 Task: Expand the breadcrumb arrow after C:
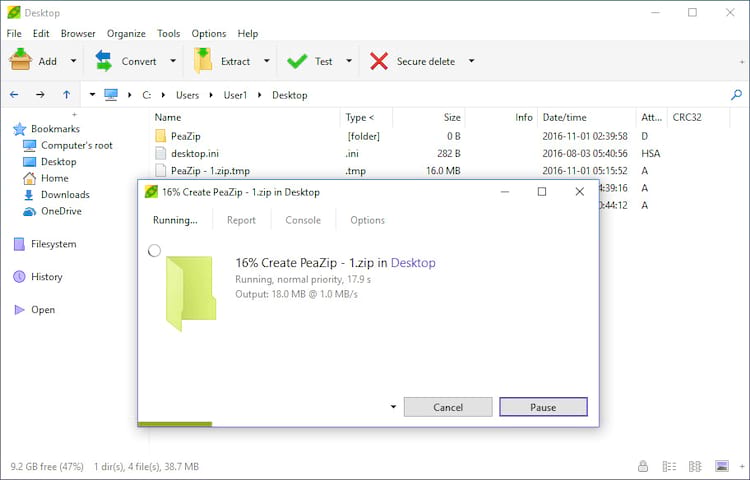(x=163, y=95)
